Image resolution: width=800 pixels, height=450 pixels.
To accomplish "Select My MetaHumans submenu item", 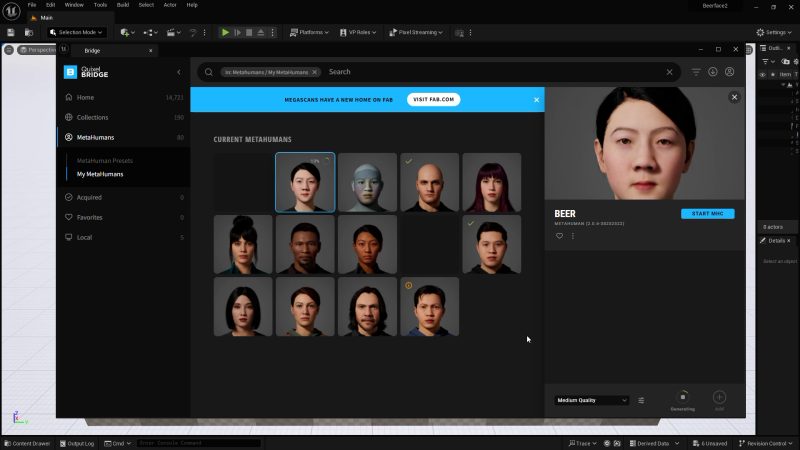I will (x=100, y=174).
